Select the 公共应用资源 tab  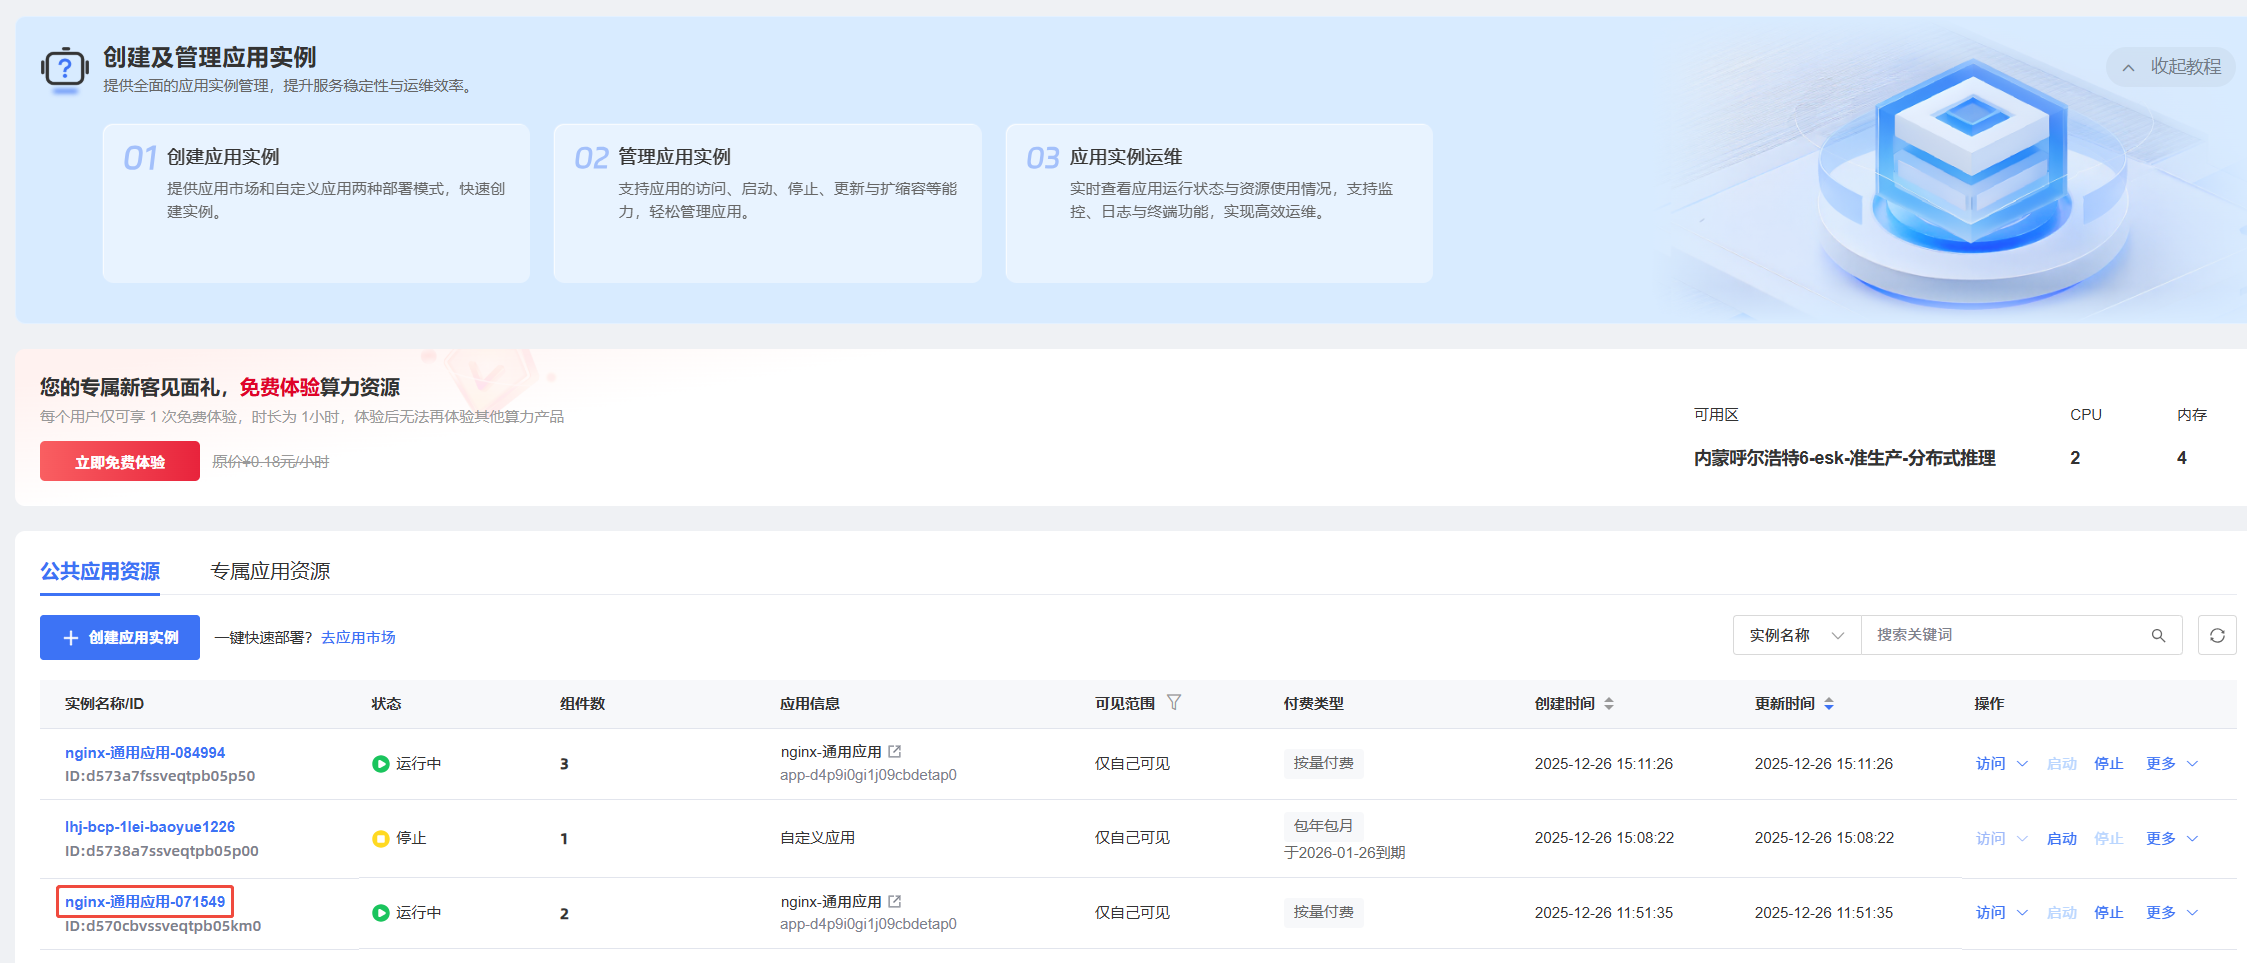tap(100, 571)
